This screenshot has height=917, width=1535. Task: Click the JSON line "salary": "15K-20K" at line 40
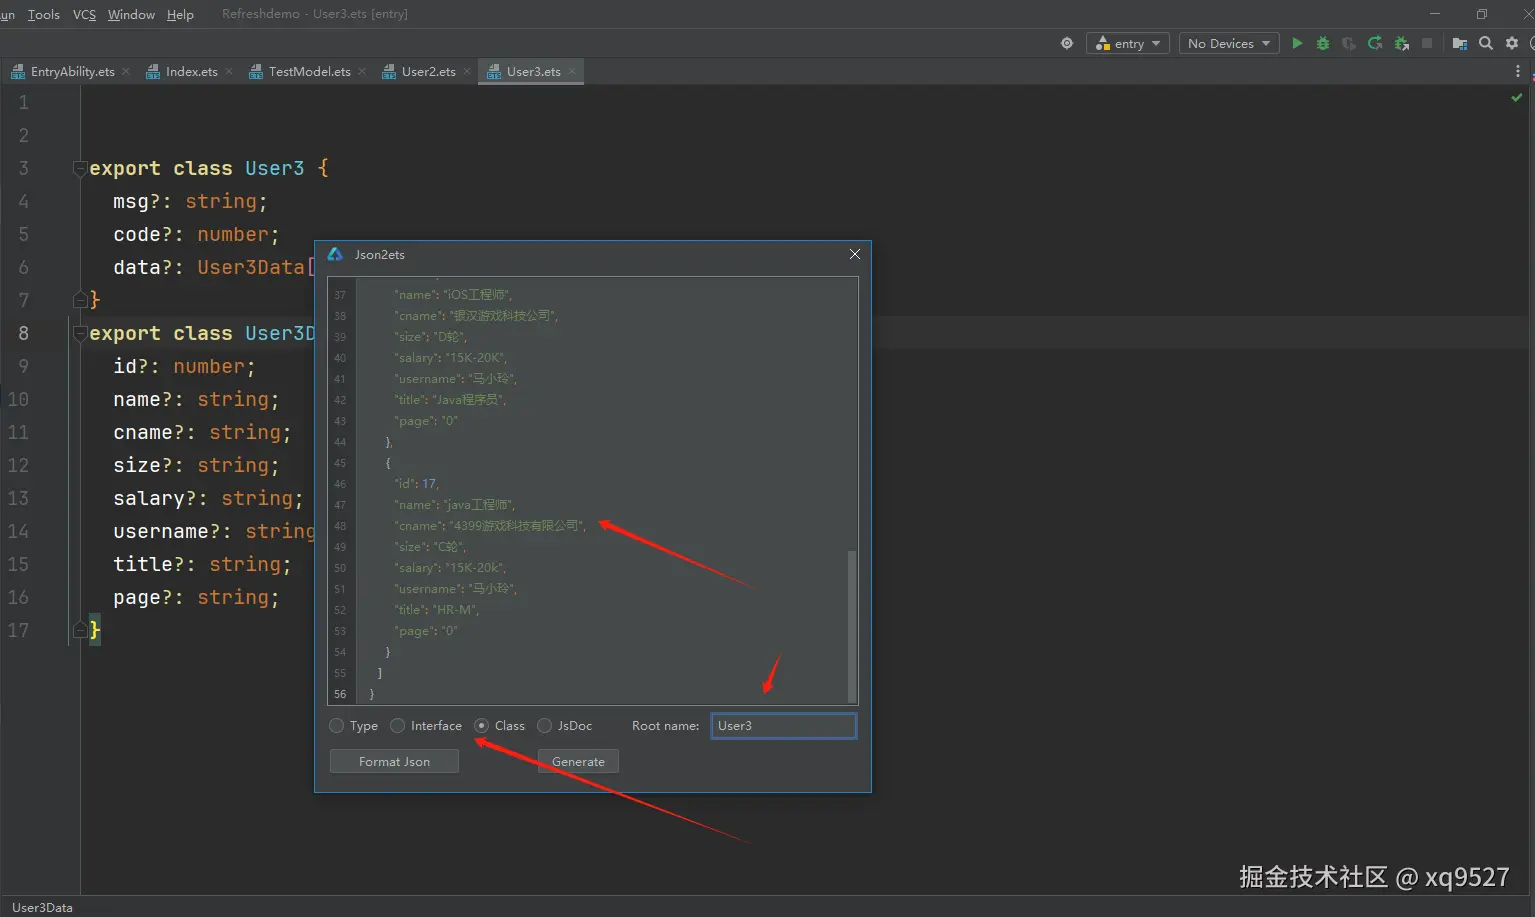(451, 358)
